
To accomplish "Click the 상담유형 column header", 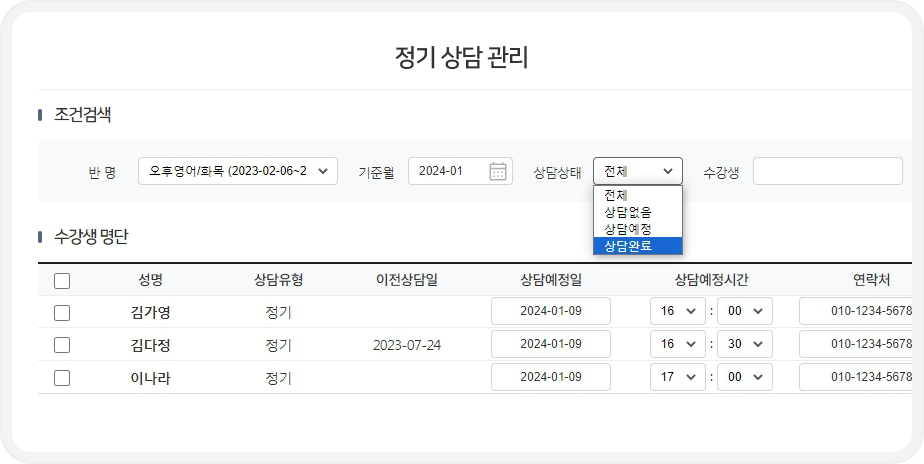I will 278,281.
